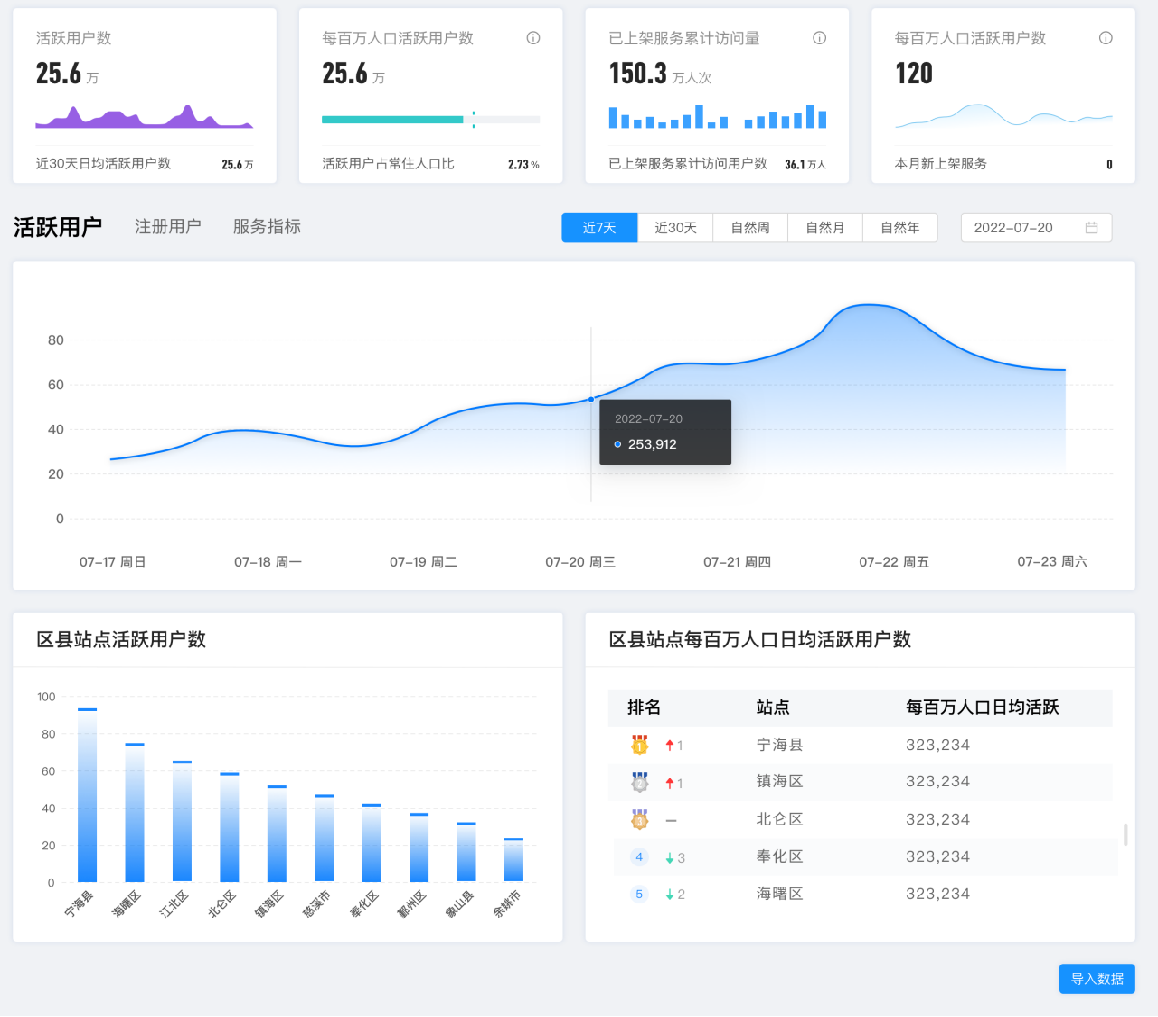The height and width of the screenshot is (1017, 1158).
Task: Click rank 4 badge for 奉化区
Action: tap(639, 857)
